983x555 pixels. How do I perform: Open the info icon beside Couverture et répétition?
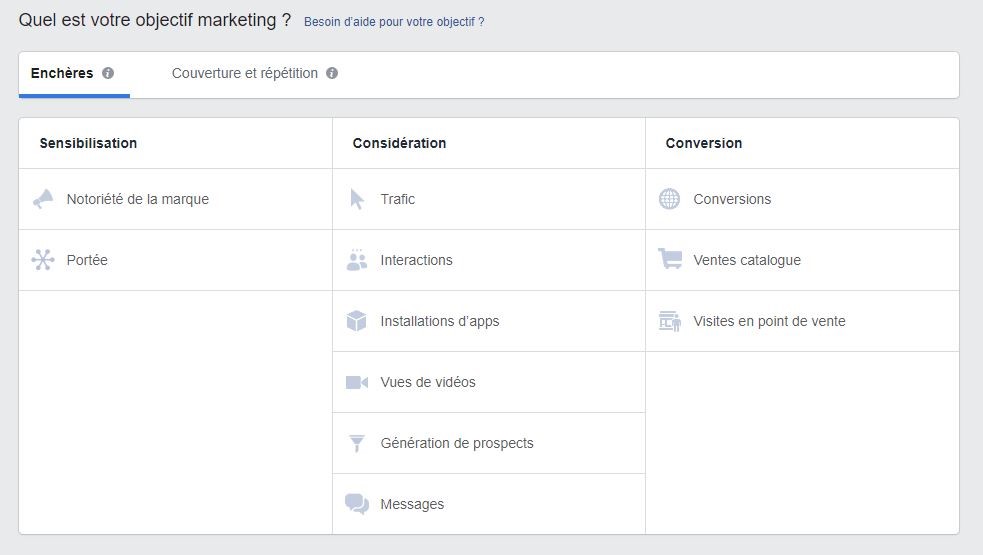(332, 73)
